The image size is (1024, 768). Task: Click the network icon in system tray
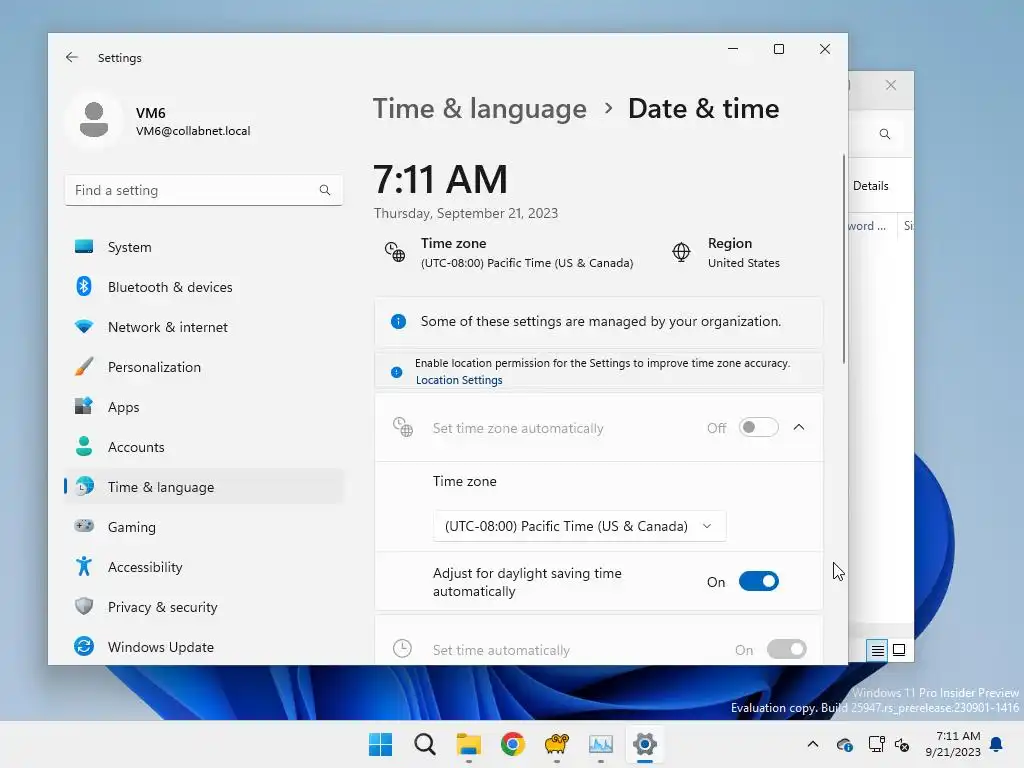point(876,744)
